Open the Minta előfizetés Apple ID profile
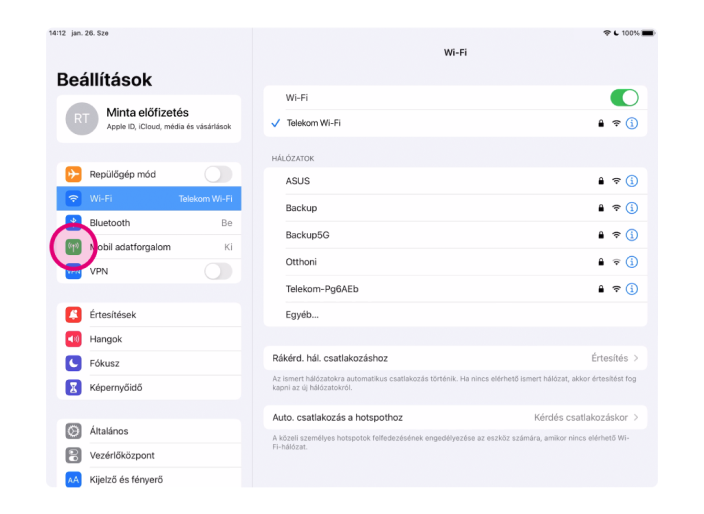 click(x=149, y=119)
